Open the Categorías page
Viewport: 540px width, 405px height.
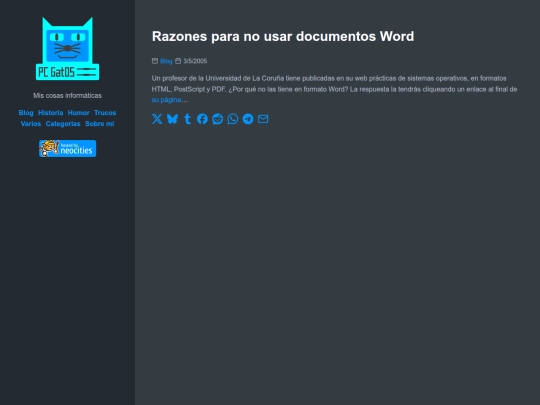[63, 124]
